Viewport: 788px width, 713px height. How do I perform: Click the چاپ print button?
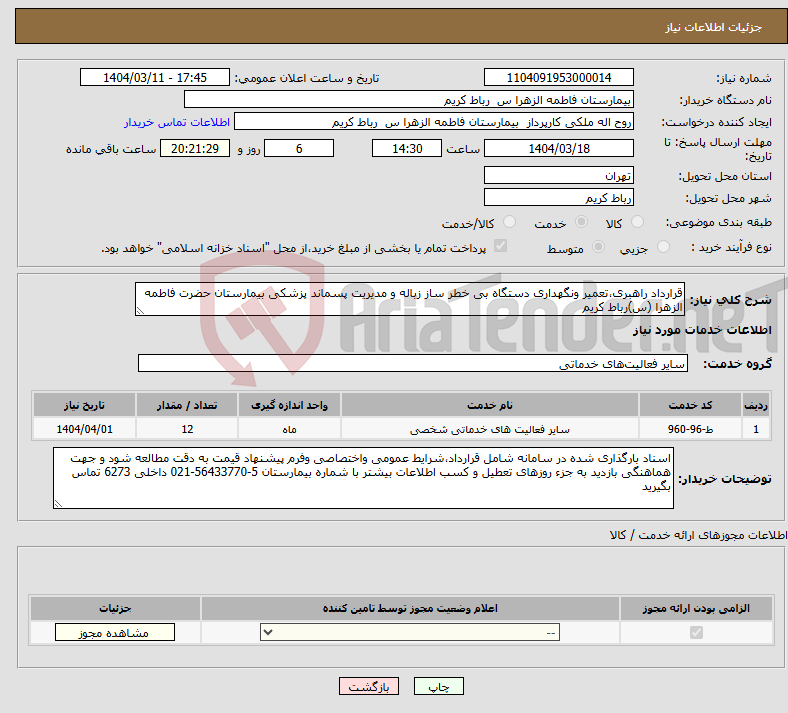pos(439,686)
